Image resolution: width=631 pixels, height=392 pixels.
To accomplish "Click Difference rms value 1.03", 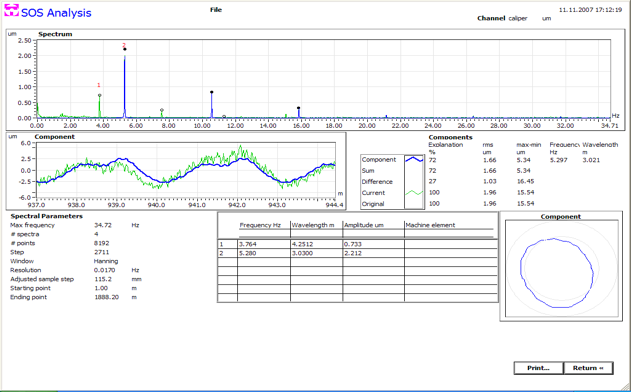I will coord(489,182).
